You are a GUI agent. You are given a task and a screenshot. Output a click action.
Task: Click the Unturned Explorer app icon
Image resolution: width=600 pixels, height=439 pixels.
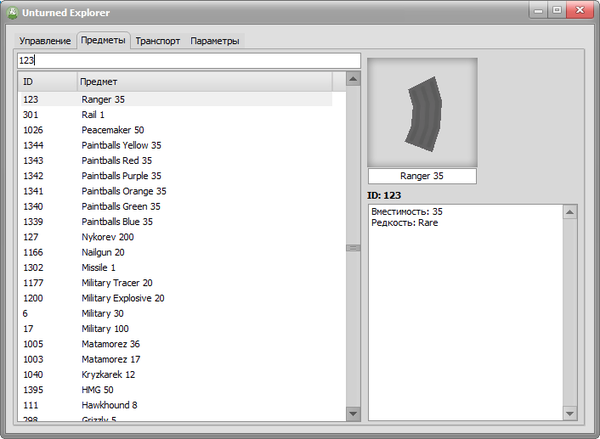13,13
